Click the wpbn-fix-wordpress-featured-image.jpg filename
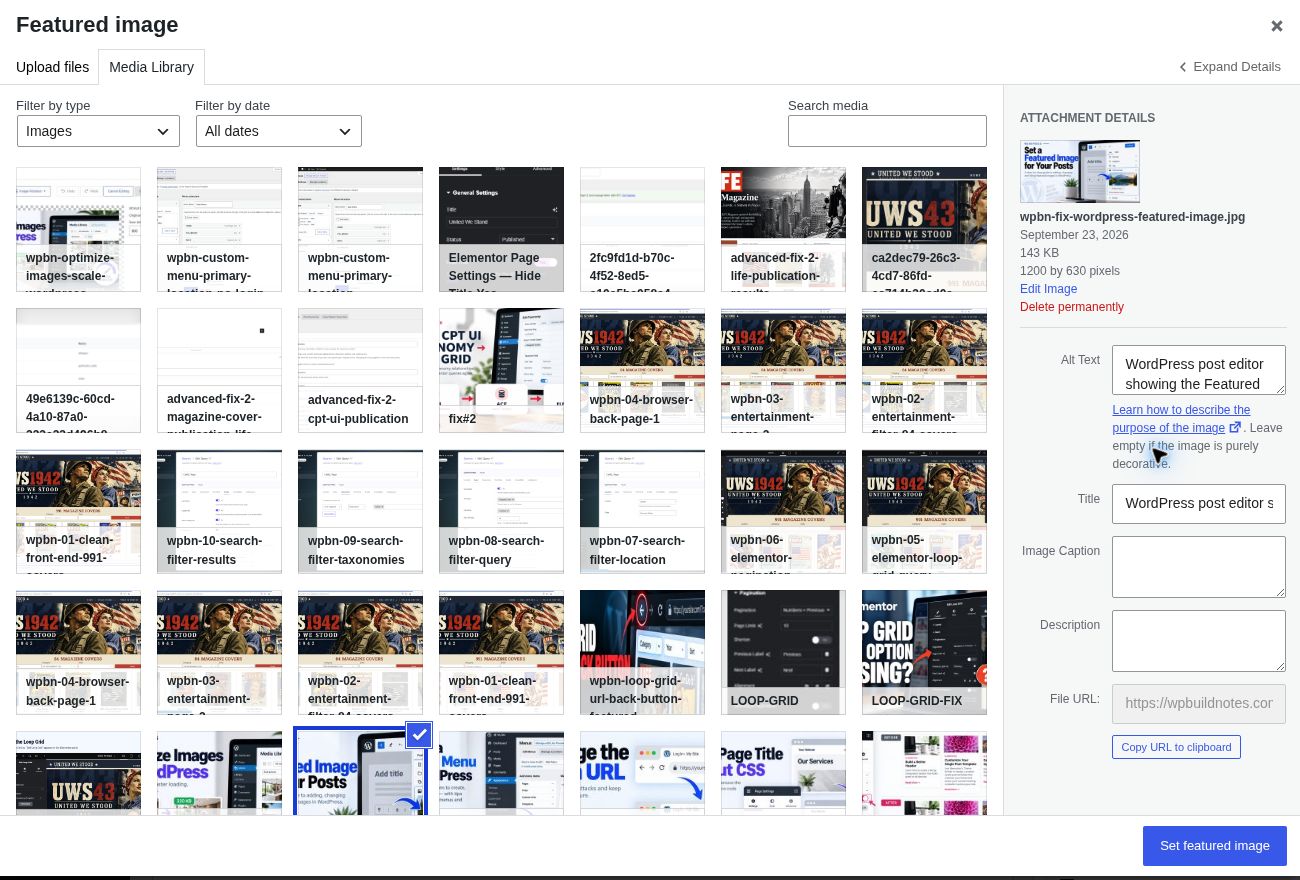Screen dimensions: 1300x880 click(x=1132, y=217)
